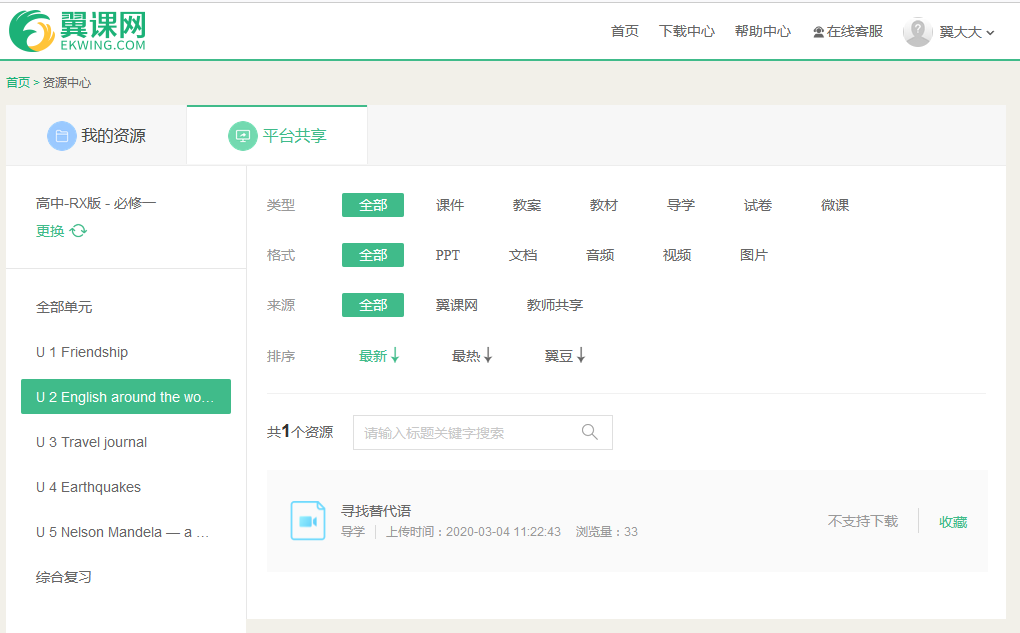The image size is (1020, 633).
Task: Click the 在线客服 headset icon
Action: point(818,32)
